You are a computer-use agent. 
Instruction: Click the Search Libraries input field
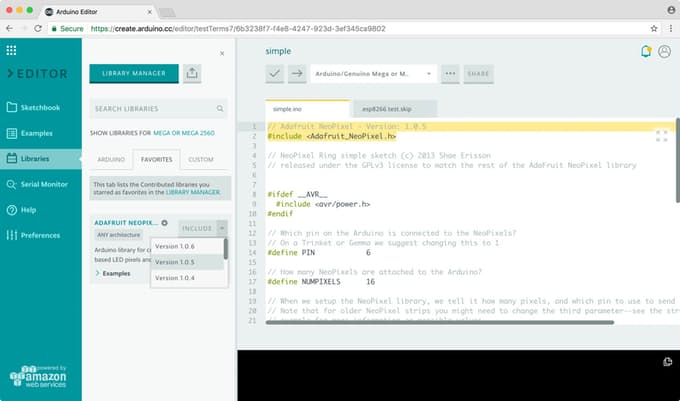click(150, 108)
